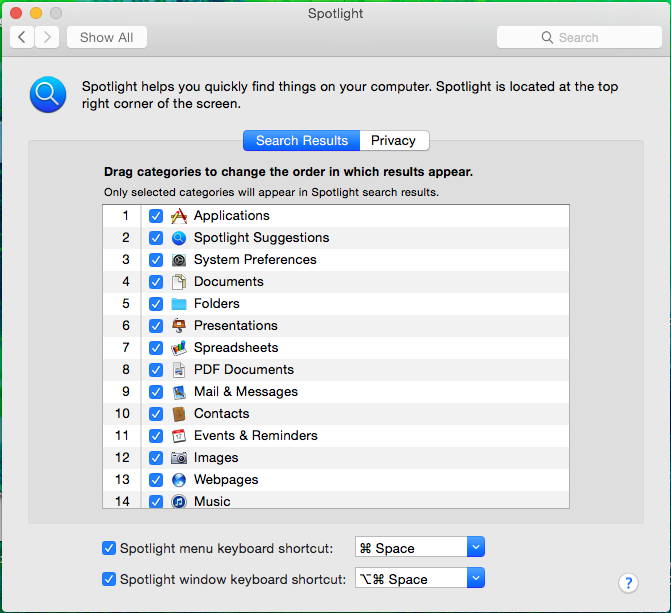Image resolution: width=671 pixels, height=613 pixels.
Task: Click the PDF Documents icon
Action: pos(179,370)
